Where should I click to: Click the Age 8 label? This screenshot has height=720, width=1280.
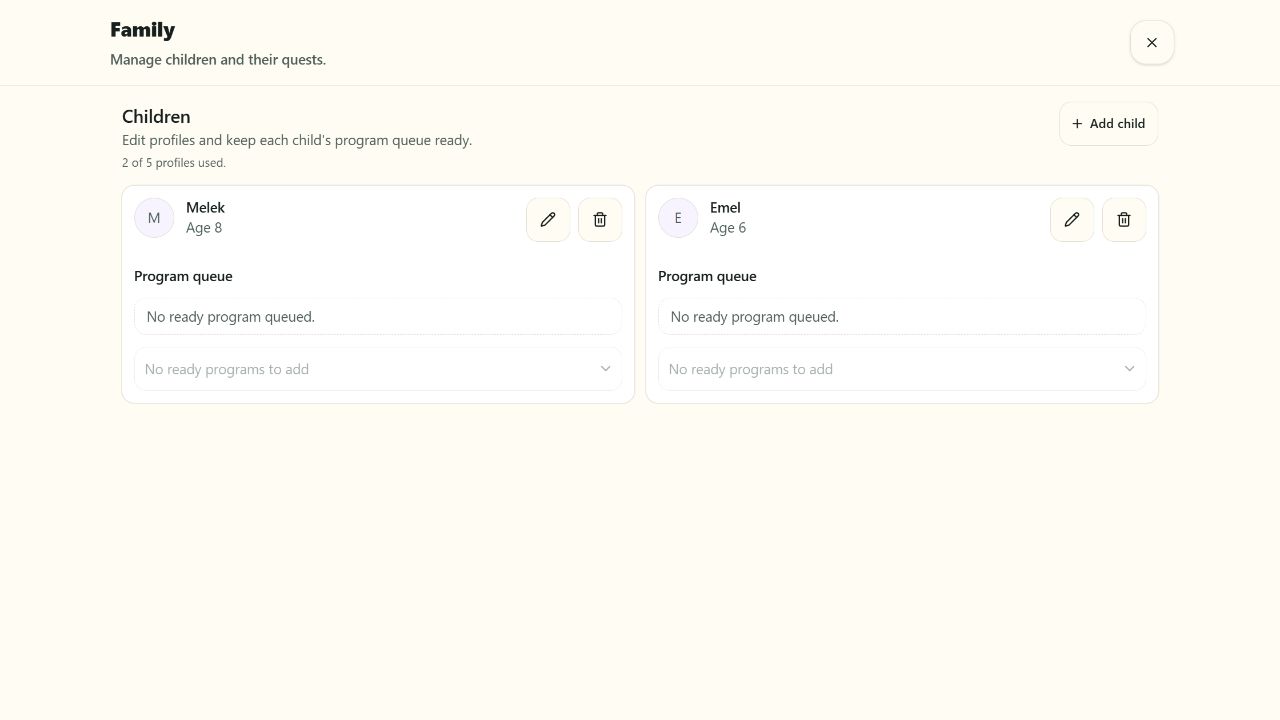204,228
